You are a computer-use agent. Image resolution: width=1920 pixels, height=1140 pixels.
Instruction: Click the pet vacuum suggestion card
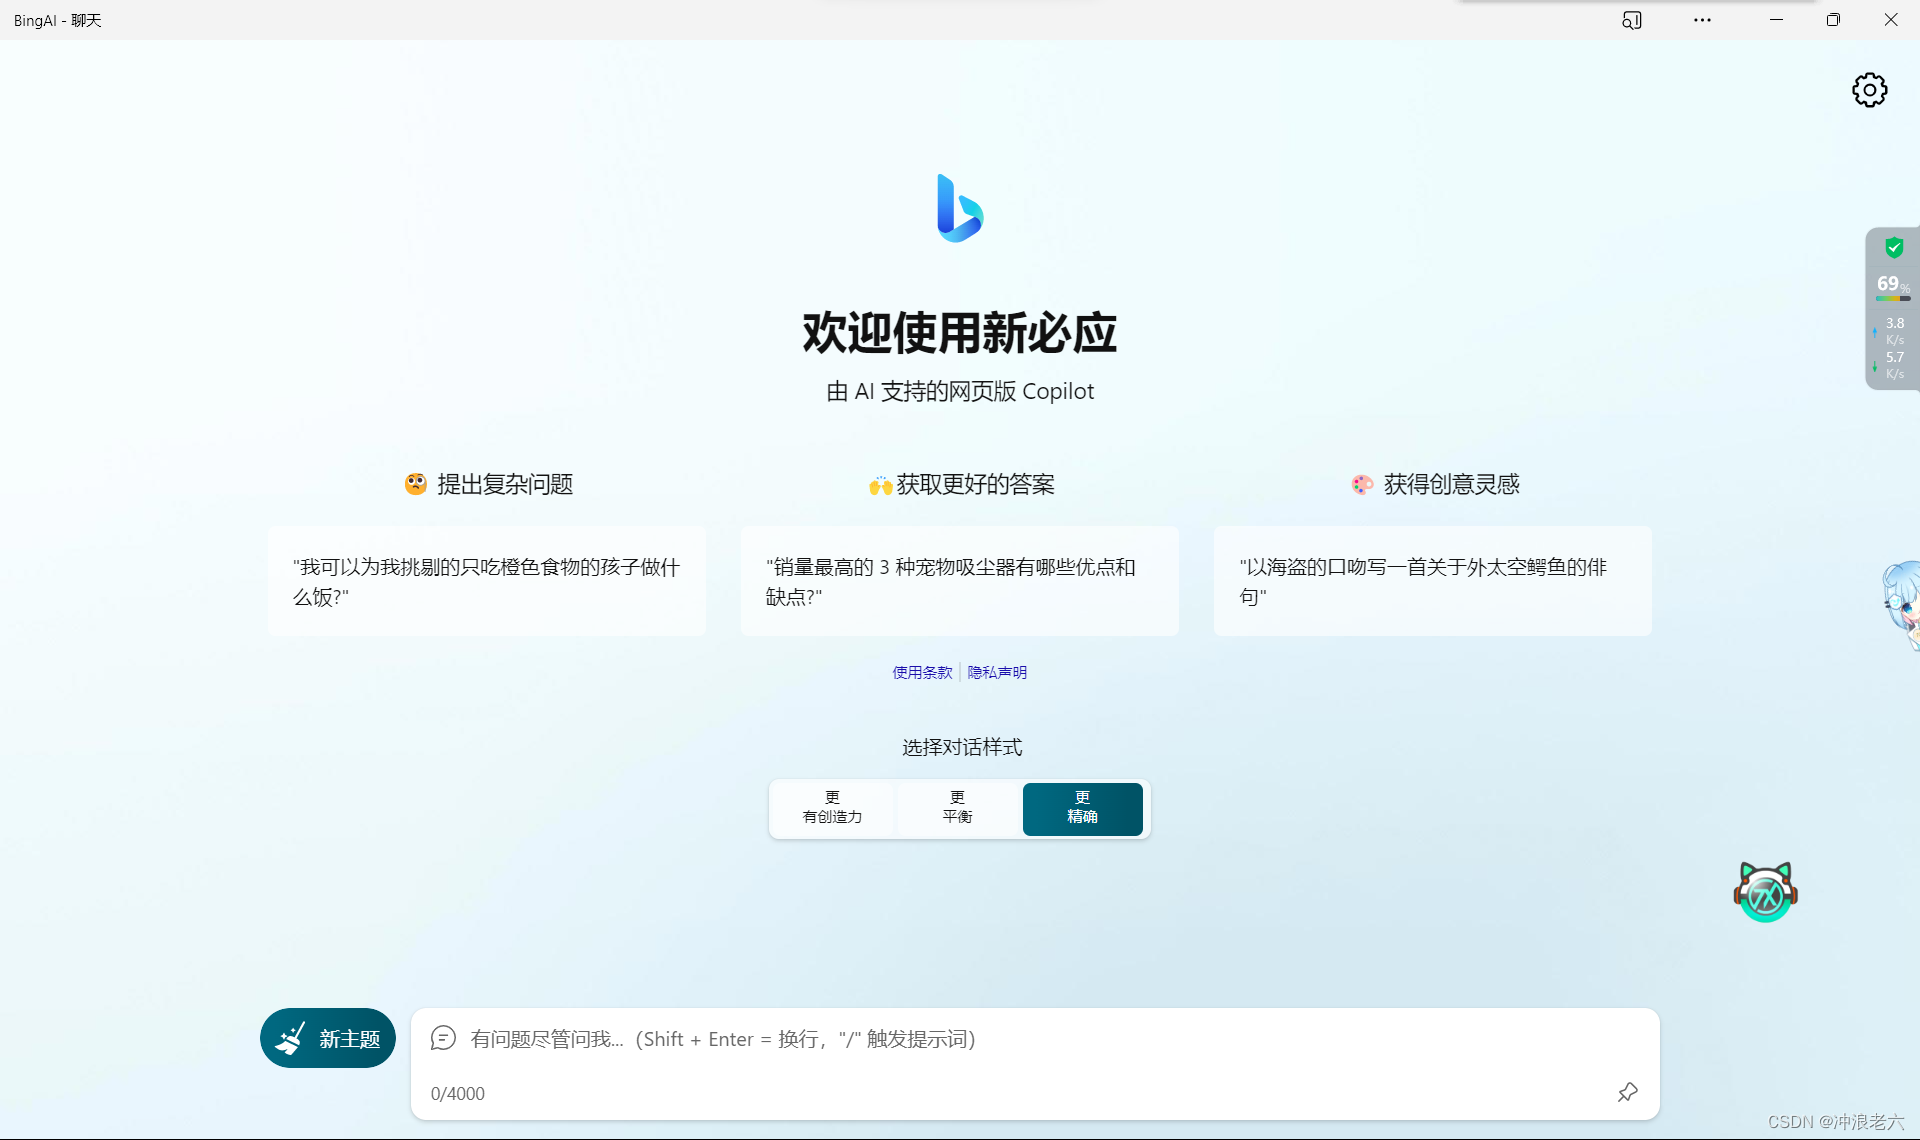click(959, 581)
